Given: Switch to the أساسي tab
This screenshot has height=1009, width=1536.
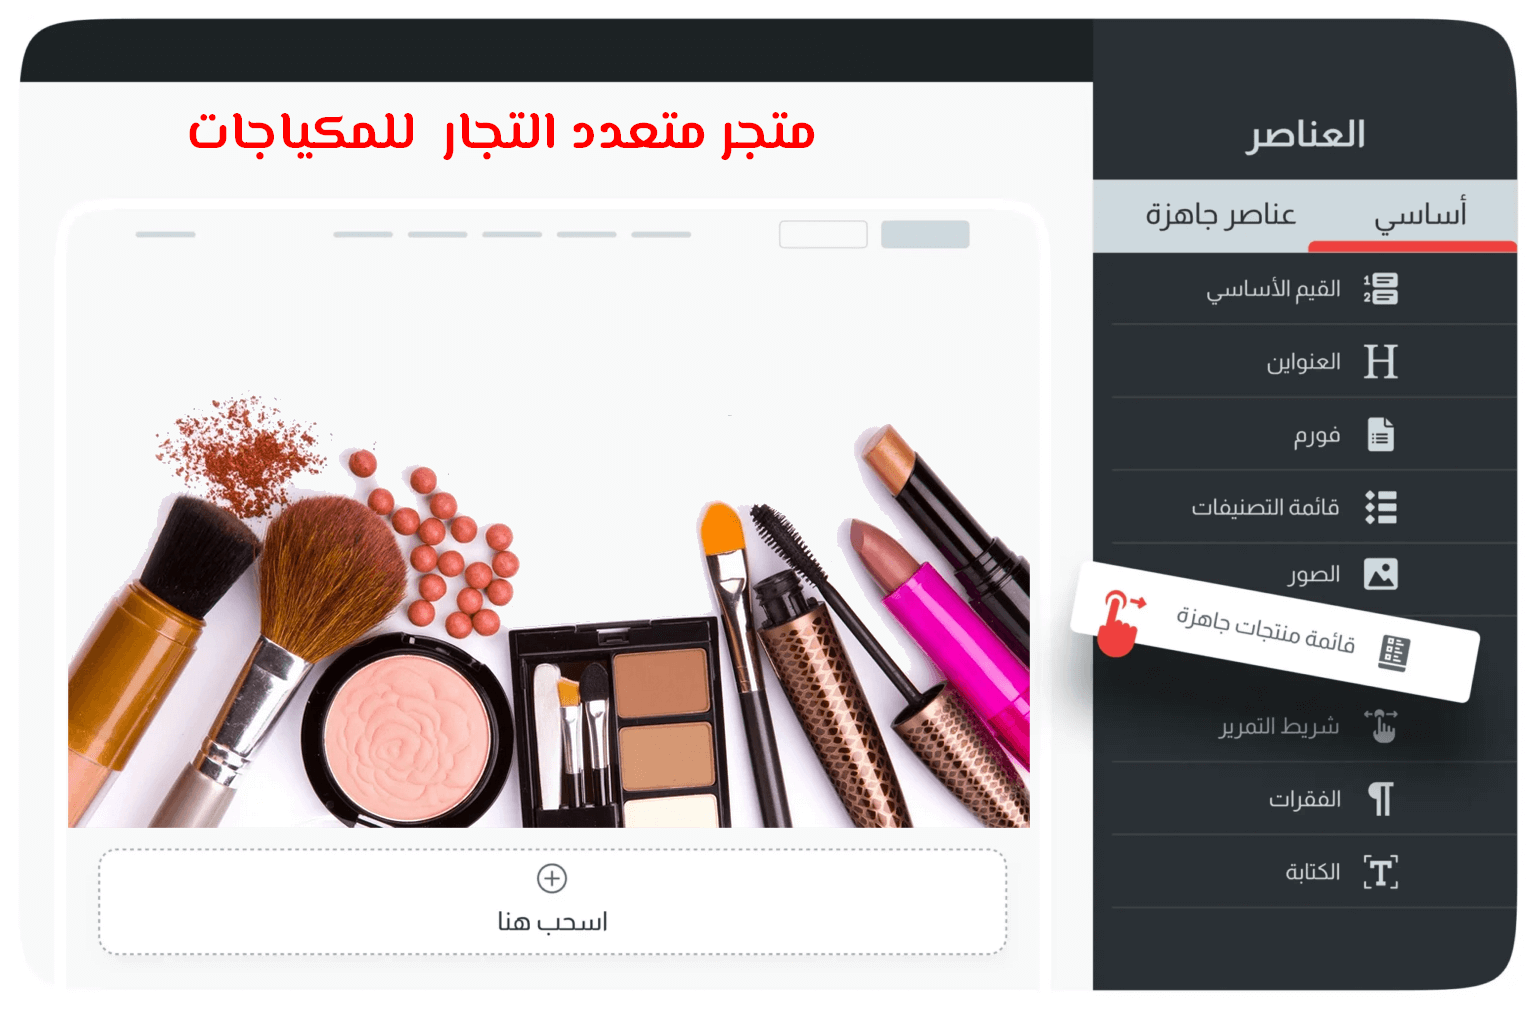Looking at the screenshot, I should [1420, 215].
